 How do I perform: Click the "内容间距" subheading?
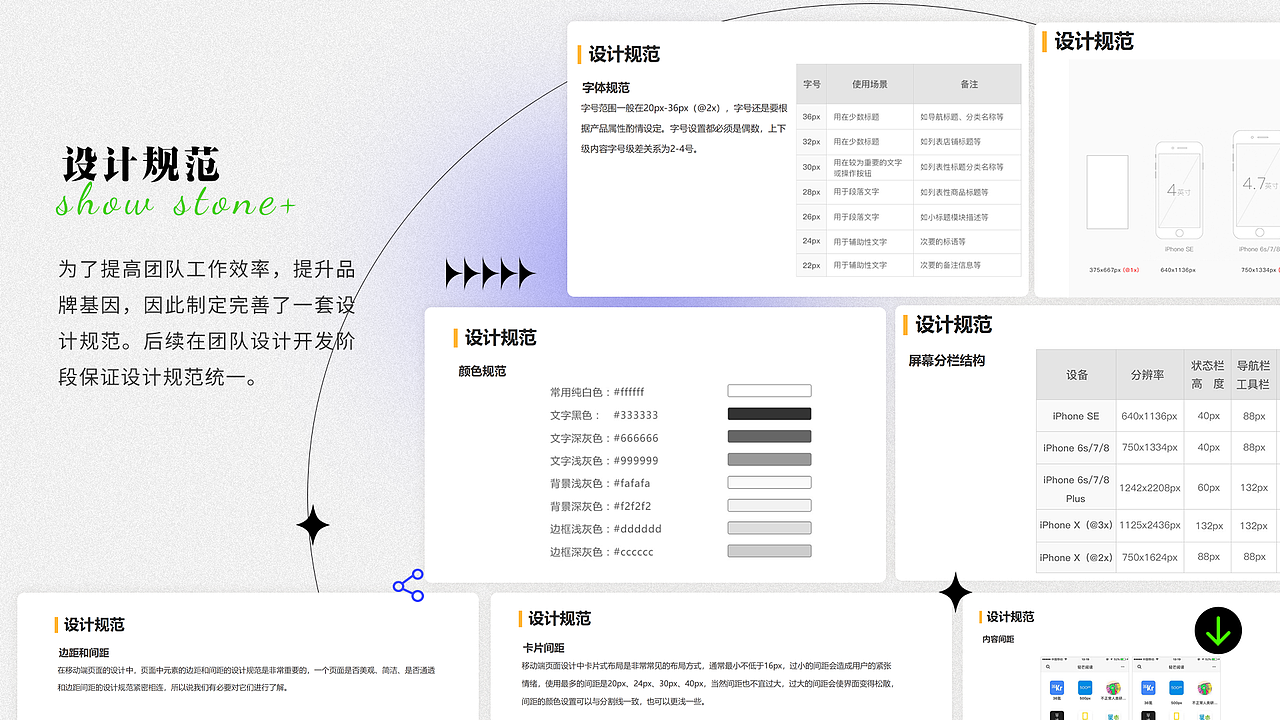click(x=998, y=639)
